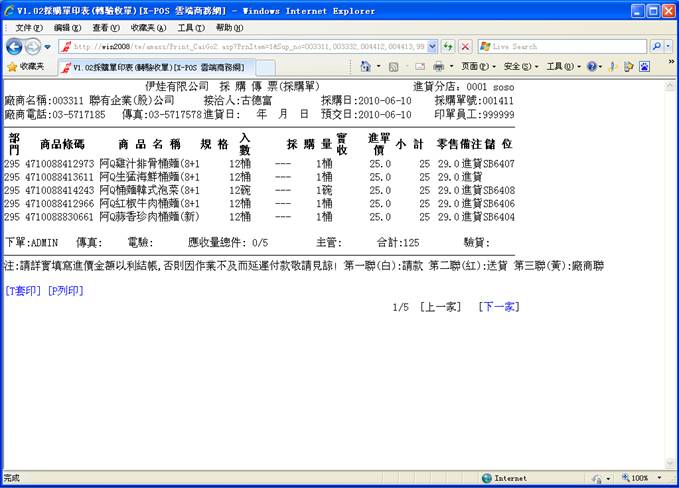679x488 pixels.
Task: Expand the address bar URL dropdown
Action: click(x=431, y=47)
